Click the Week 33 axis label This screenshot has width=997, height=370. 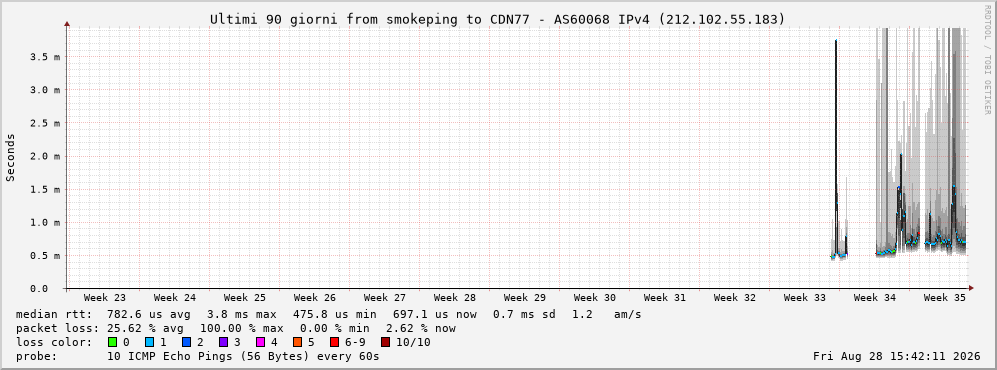(804, 298)
